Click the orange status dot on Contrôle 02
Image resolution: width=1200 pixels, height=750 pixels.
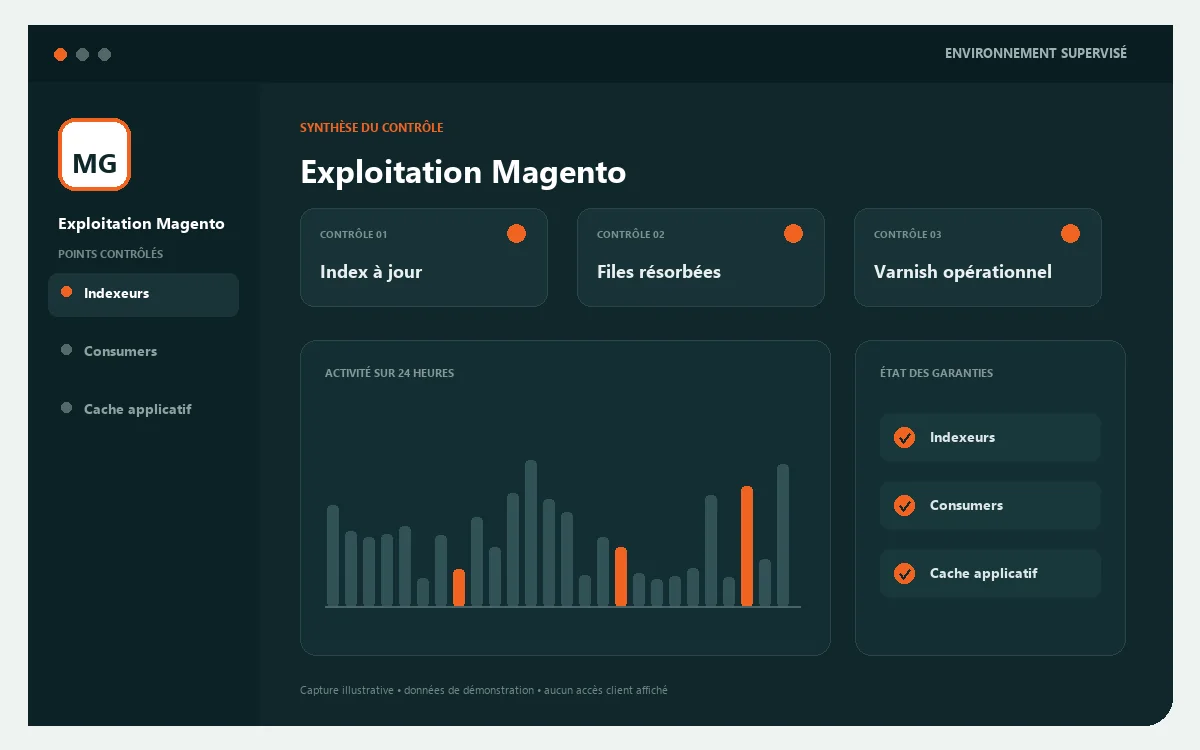[793, 234]
